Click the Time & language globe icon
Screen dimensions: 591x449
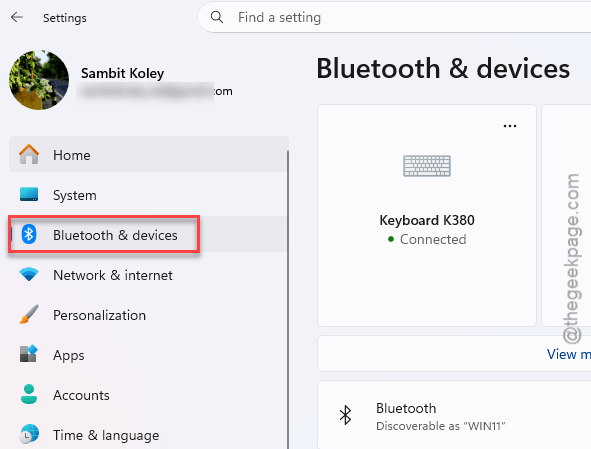[x=29, y=434]
